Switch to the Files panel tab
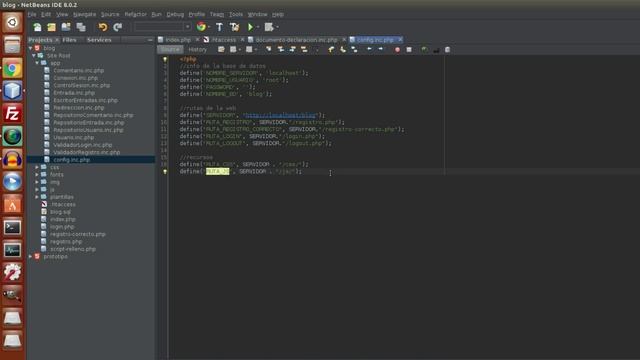This screenshot has height=360, width=640. (69, 40)
